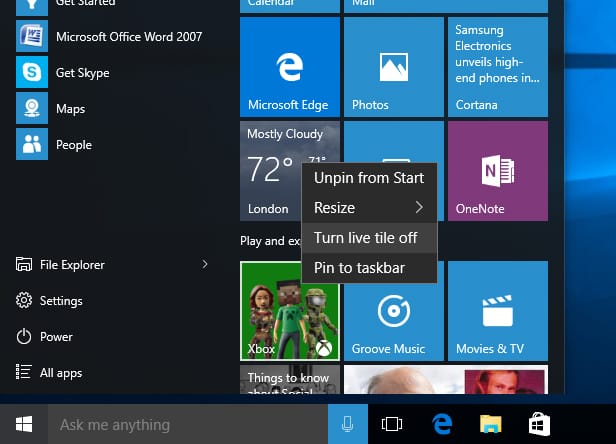
Task: Click the Ask me anything search box
Action: point(188,424)
